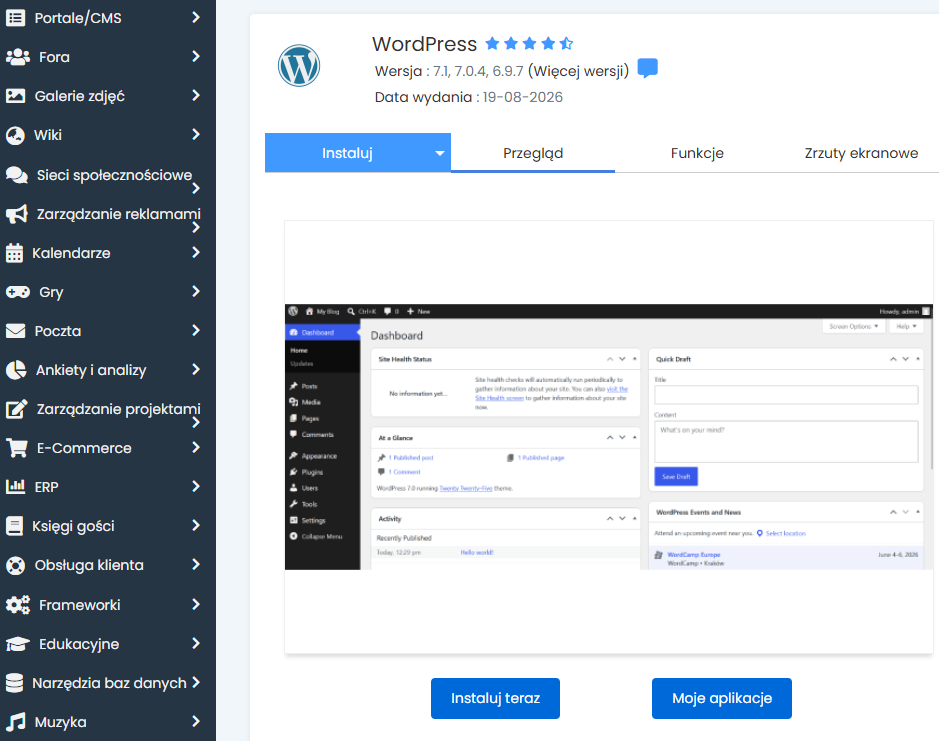The image size is (939, 741).
Task: Open the Zrzuty ekranowe tab
Action: [861, 153]
